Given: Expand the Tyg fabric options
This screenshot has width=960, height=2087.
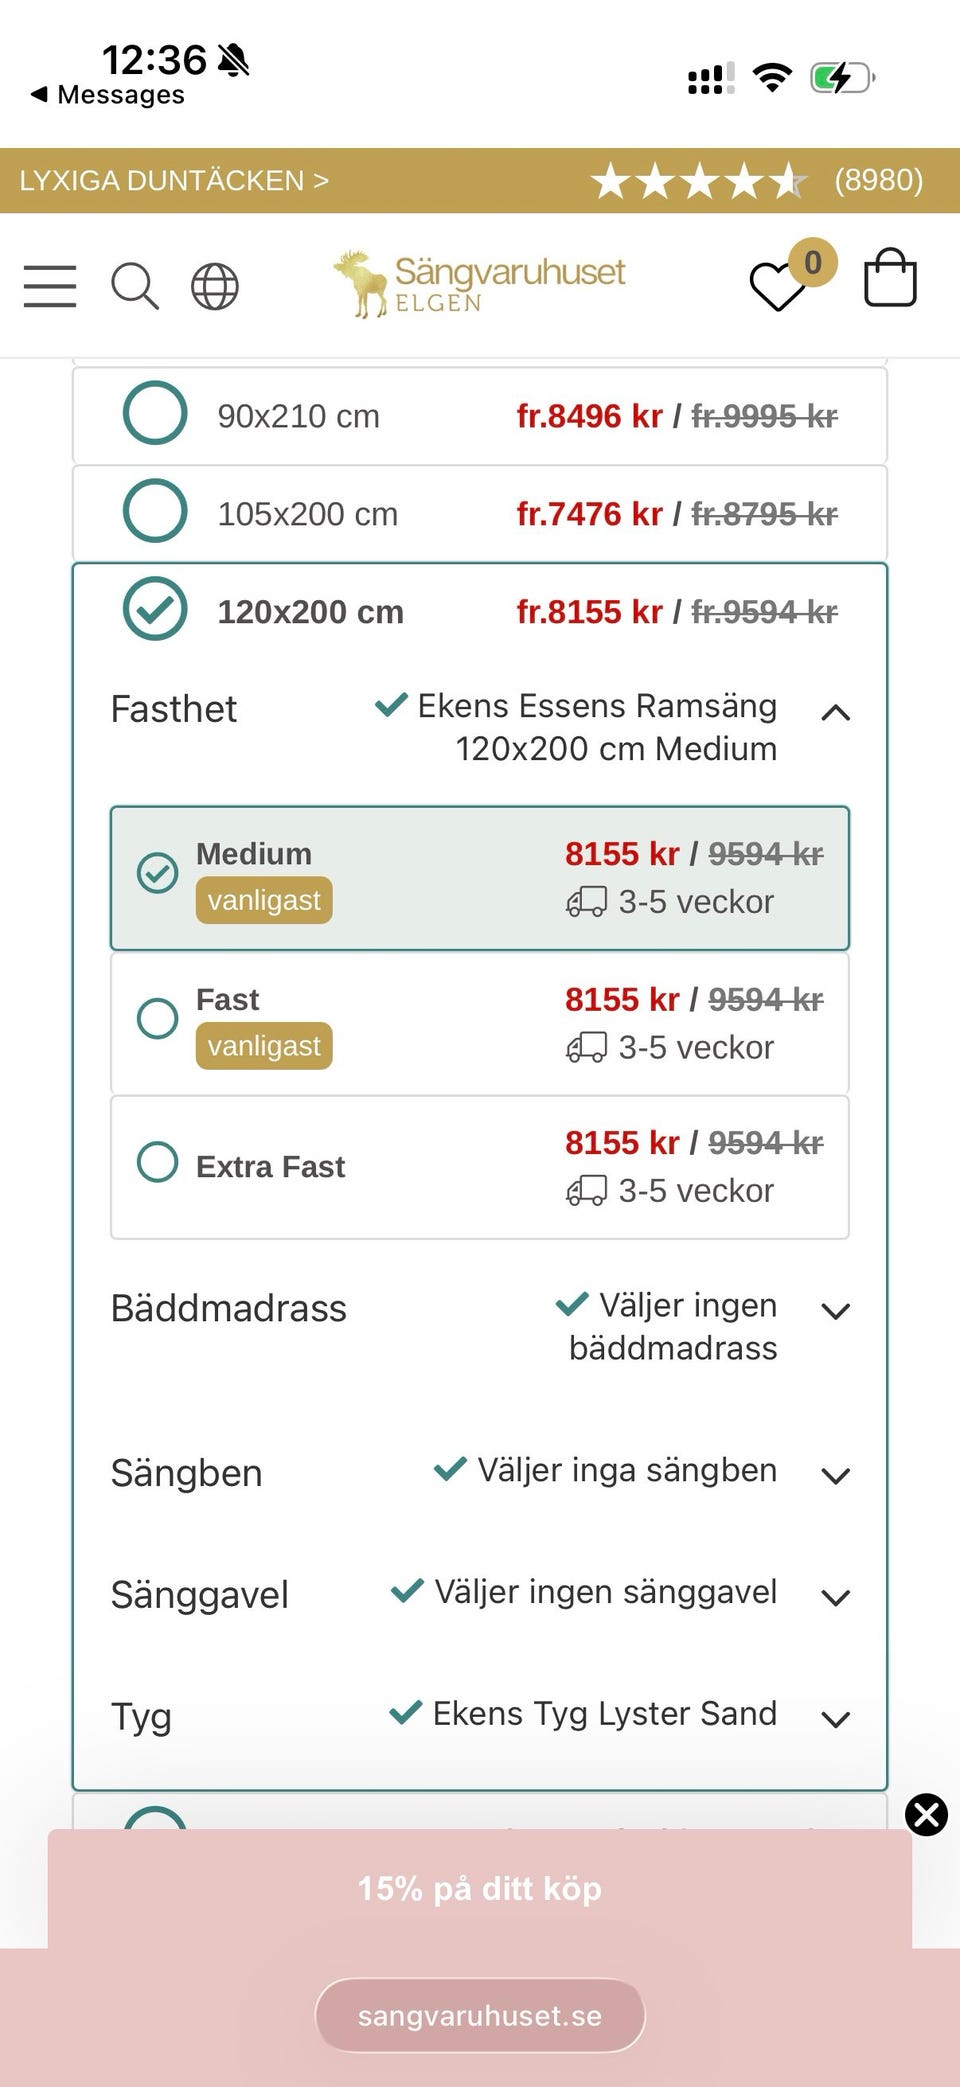Looking at the screenshot, I should tap(835, 1719).
